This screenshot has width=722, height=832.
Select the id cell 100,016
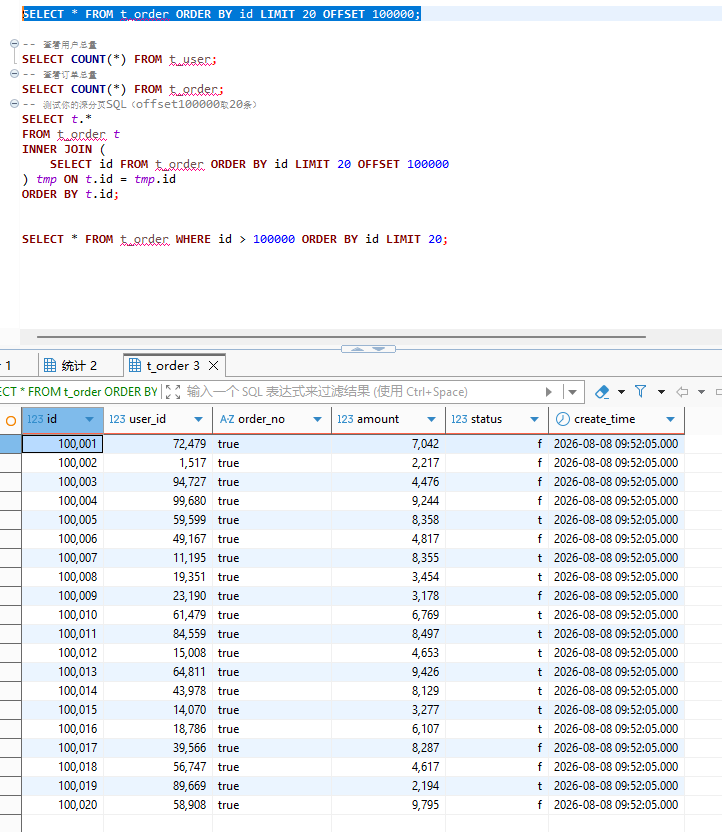click(63, 729)
